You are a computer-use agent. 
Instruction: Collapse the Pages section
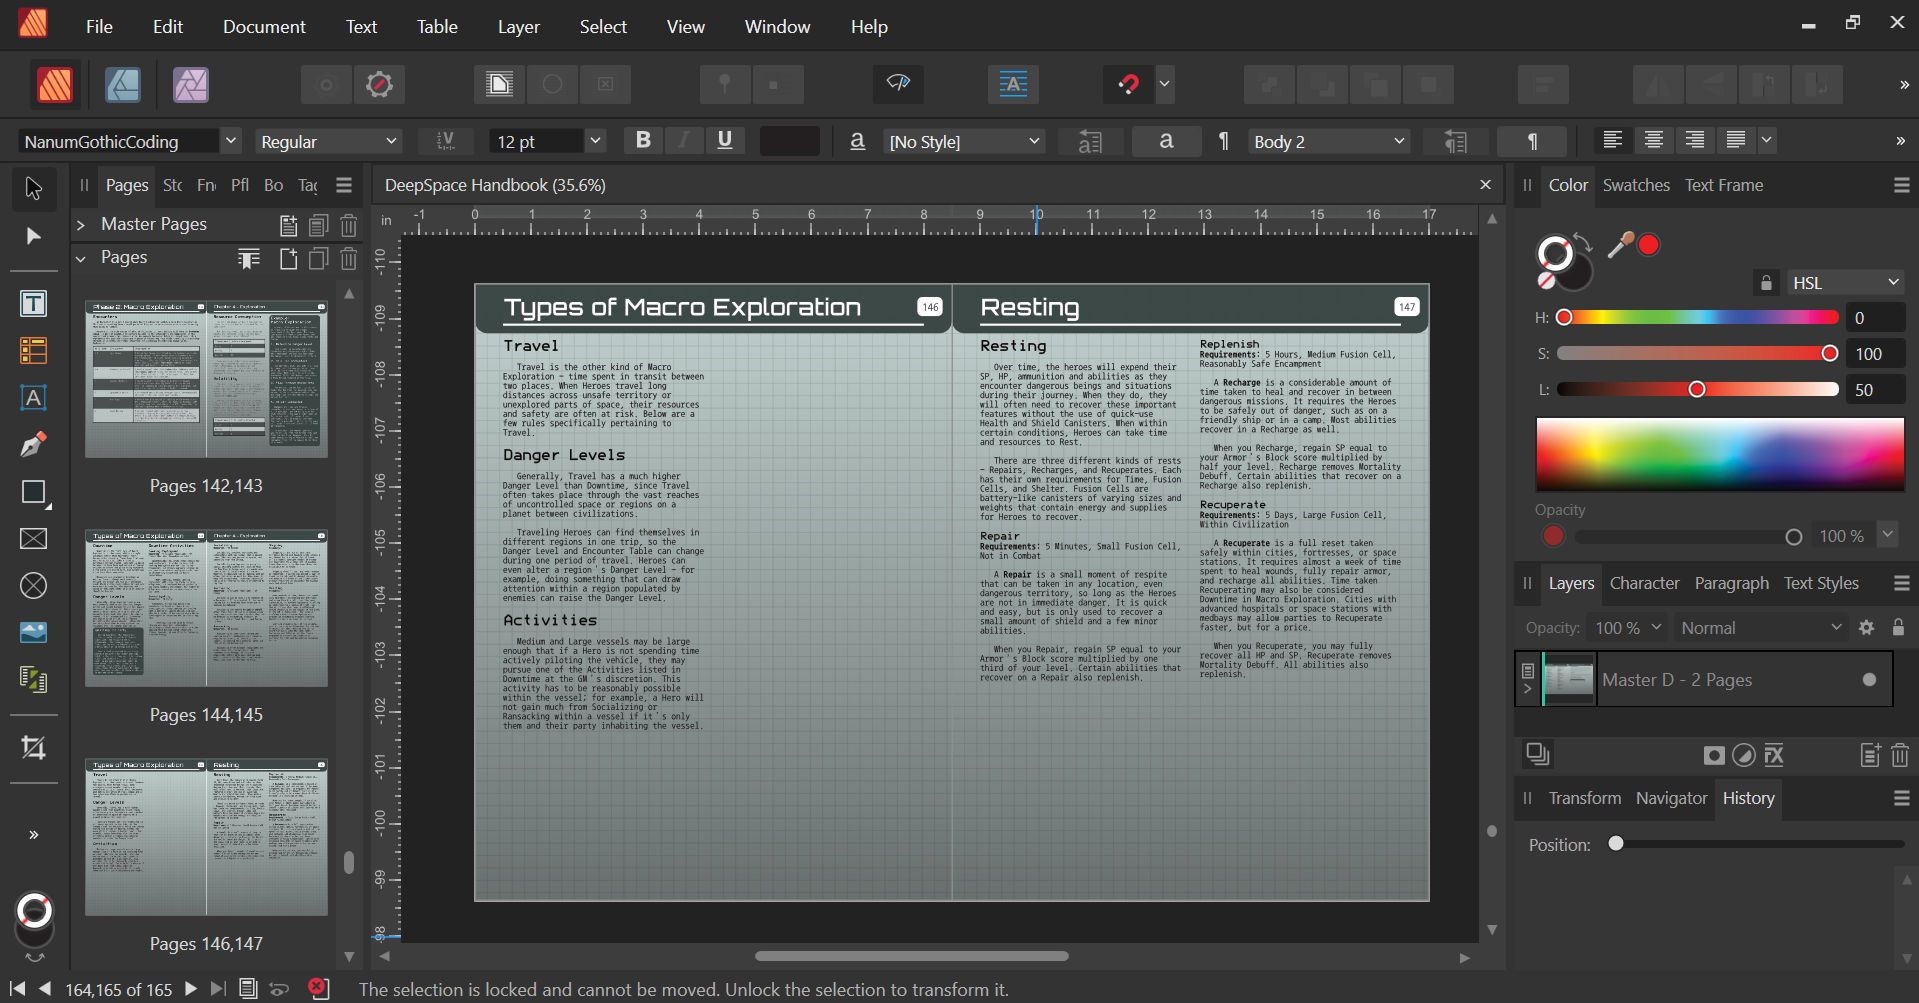[x=81, y=258]
